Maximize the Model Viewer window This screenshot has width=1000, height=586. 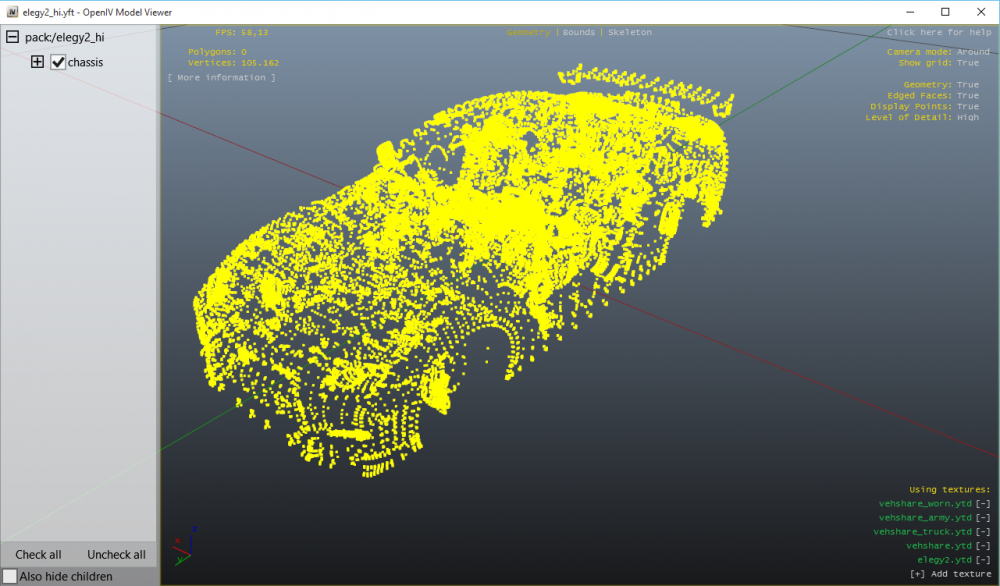(945, 12)
